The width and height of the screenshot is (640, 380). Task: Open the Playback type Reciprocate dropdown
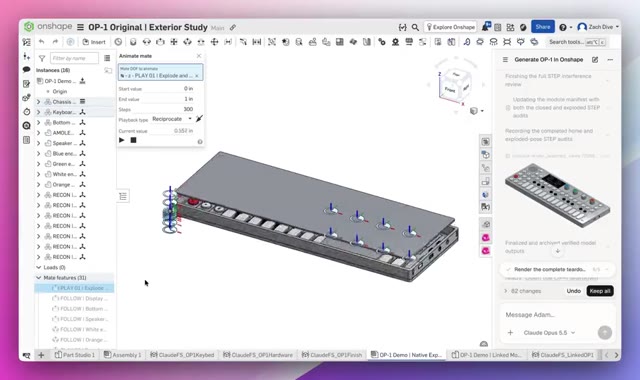pyautogui.click(x=172, y=119)
